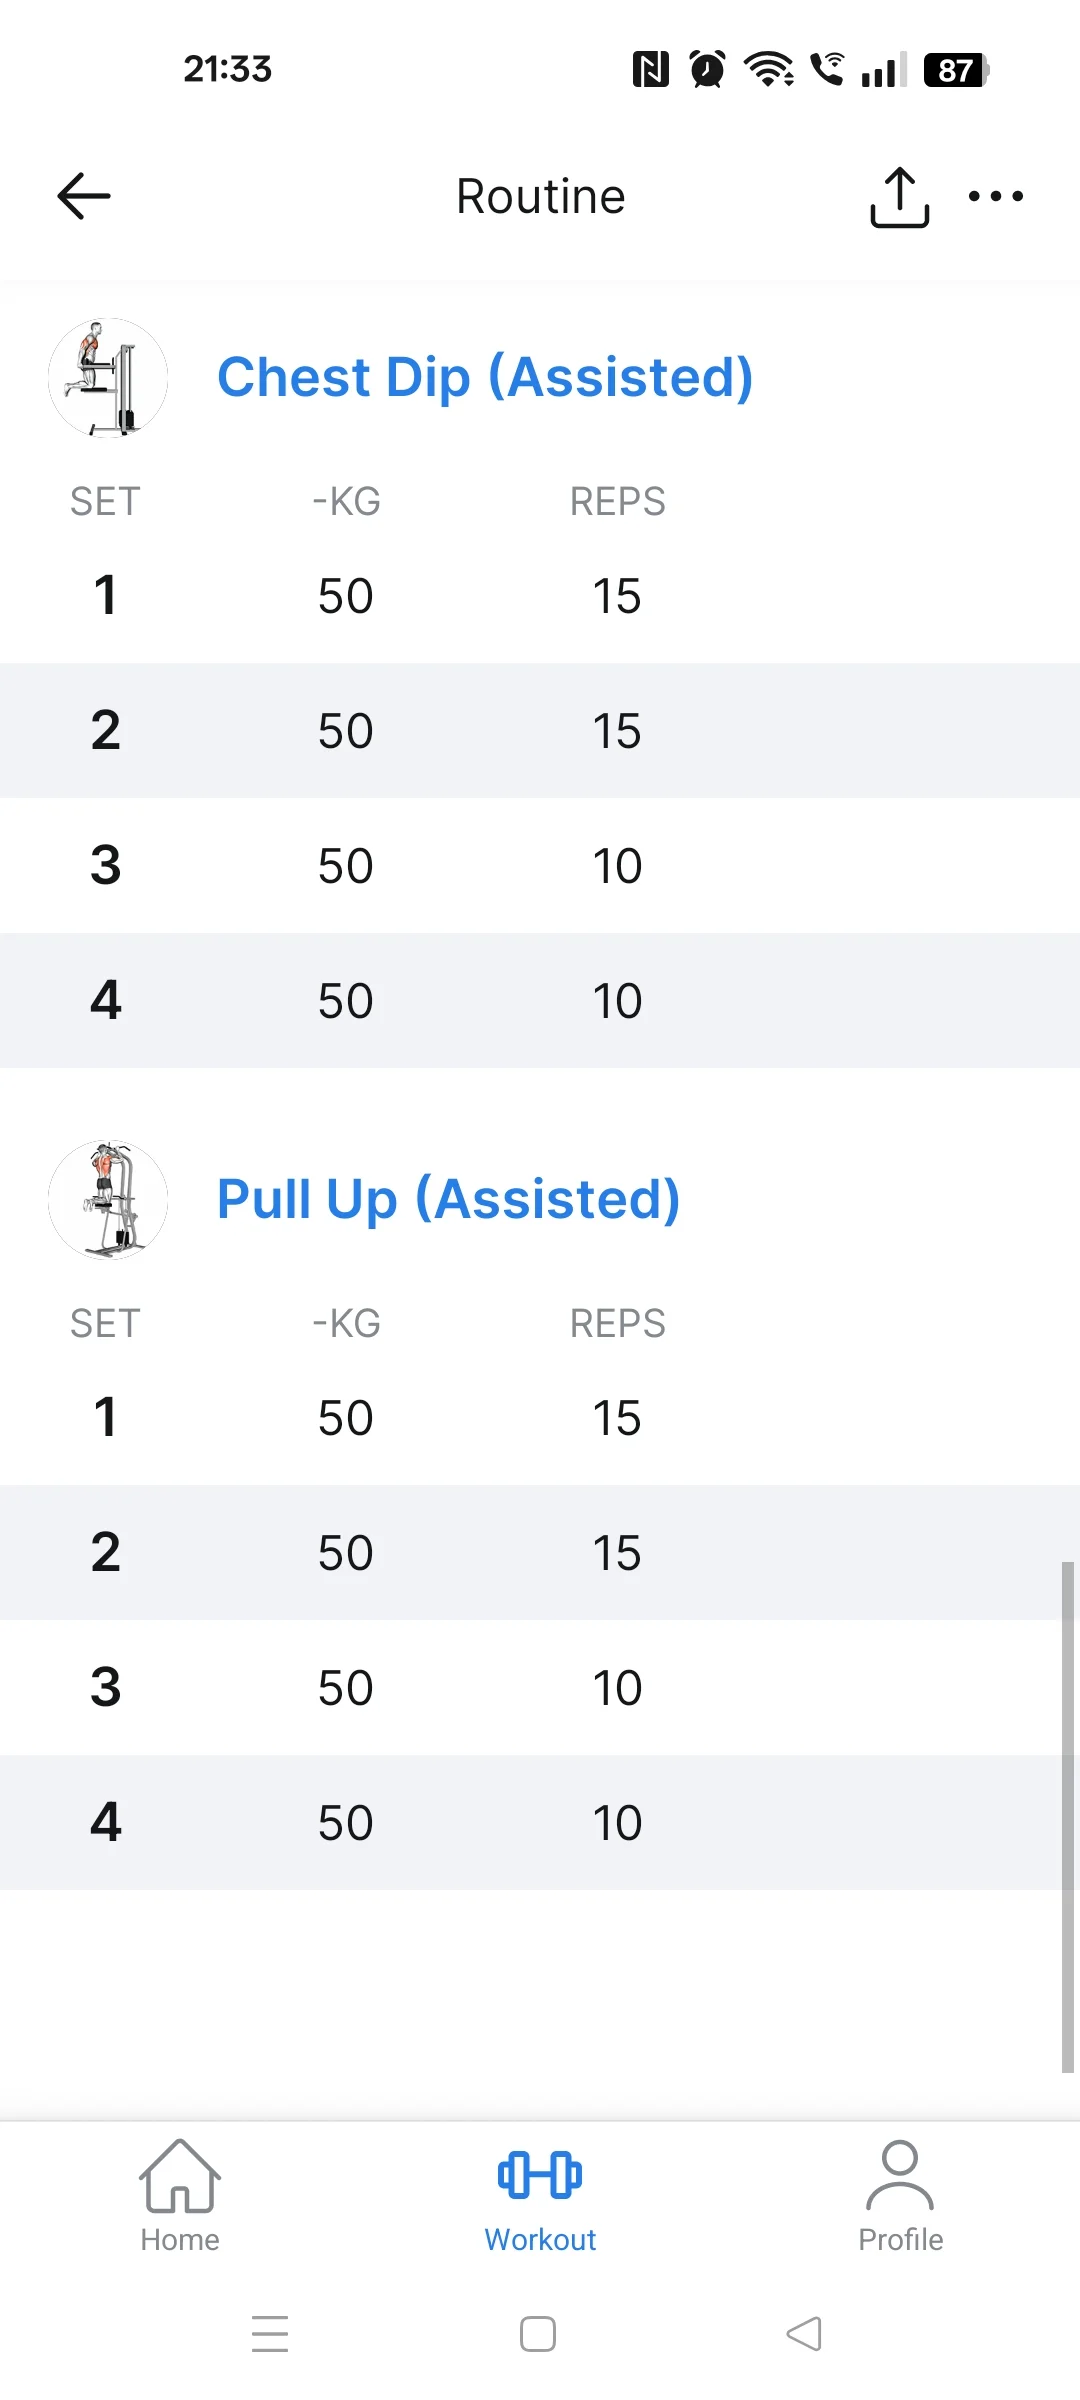The width and height of the screenshot is (1080, 2400).
Task: Tap the Android home square button
Action: pyautogui.click(x=538, y=2334)
